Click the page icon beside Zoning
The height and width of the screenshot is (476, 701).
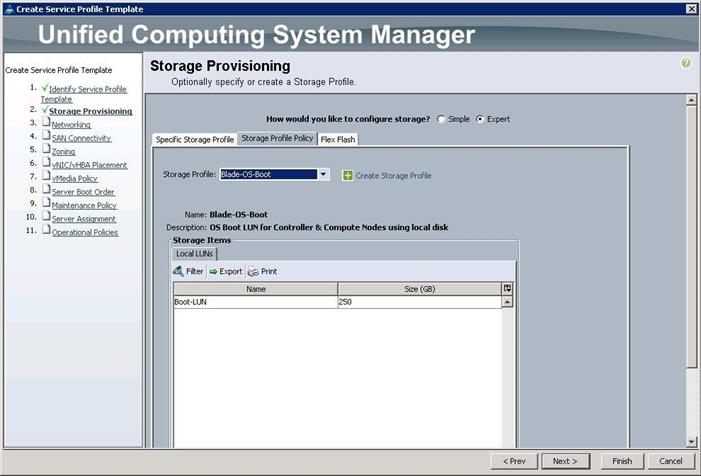coord(46,148)
